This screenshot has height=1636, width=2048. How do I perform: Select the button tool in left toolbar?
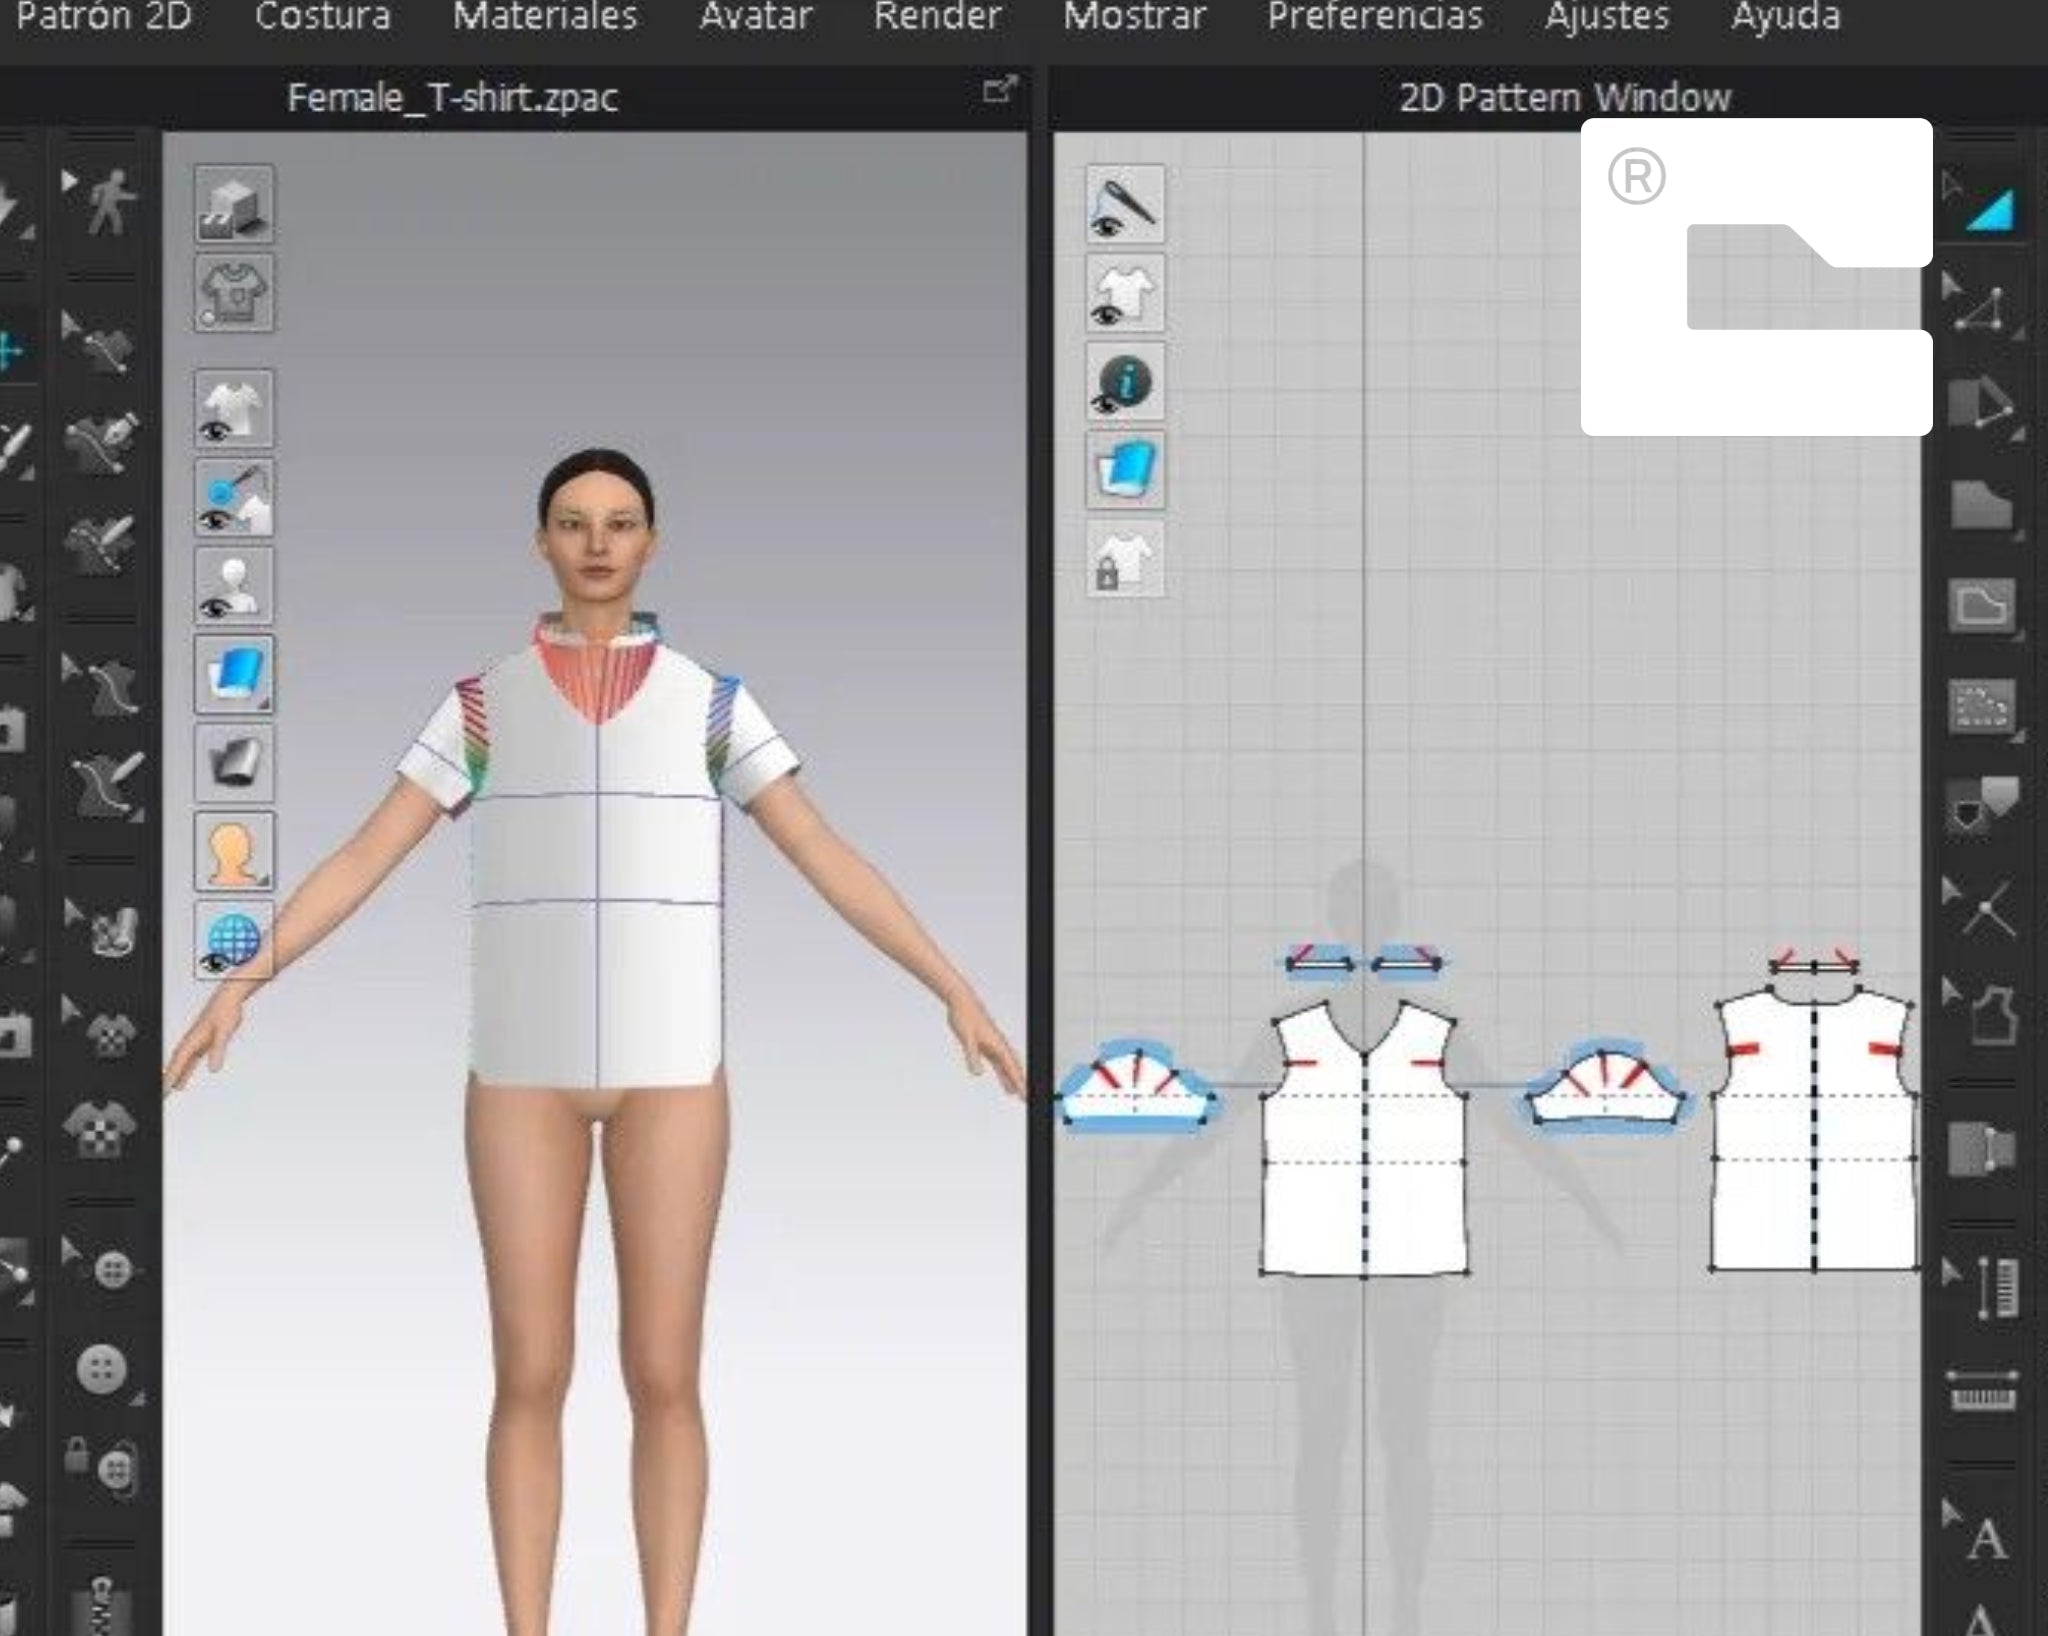coord(102,1369)
